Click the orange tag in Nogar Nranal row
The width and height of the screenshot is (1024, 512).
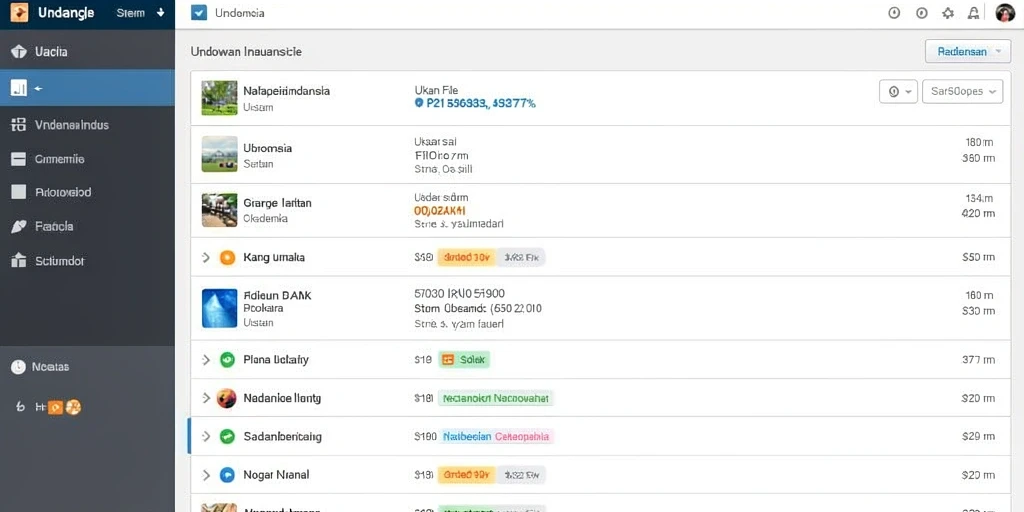pyautogui.click(x=466, y=475)
